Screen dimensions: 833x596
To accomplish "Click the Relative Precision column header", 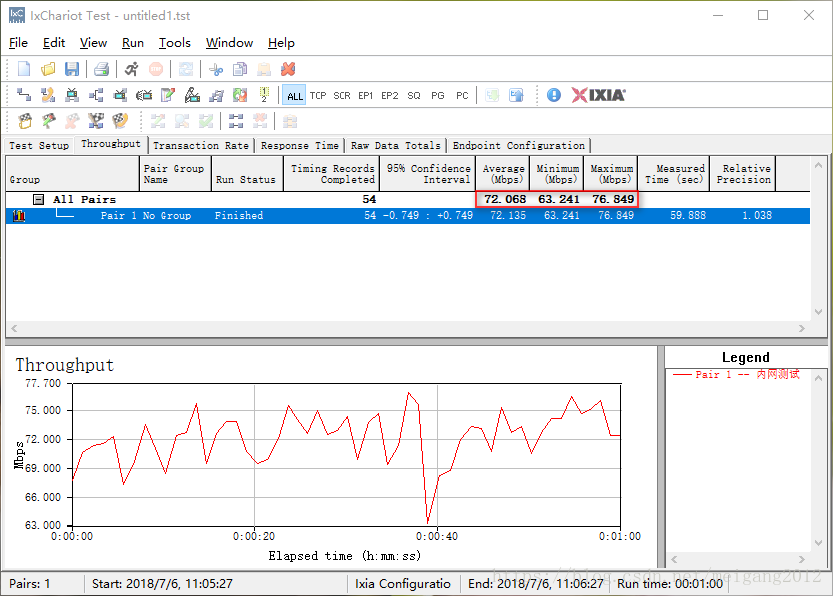I will 743,174.
